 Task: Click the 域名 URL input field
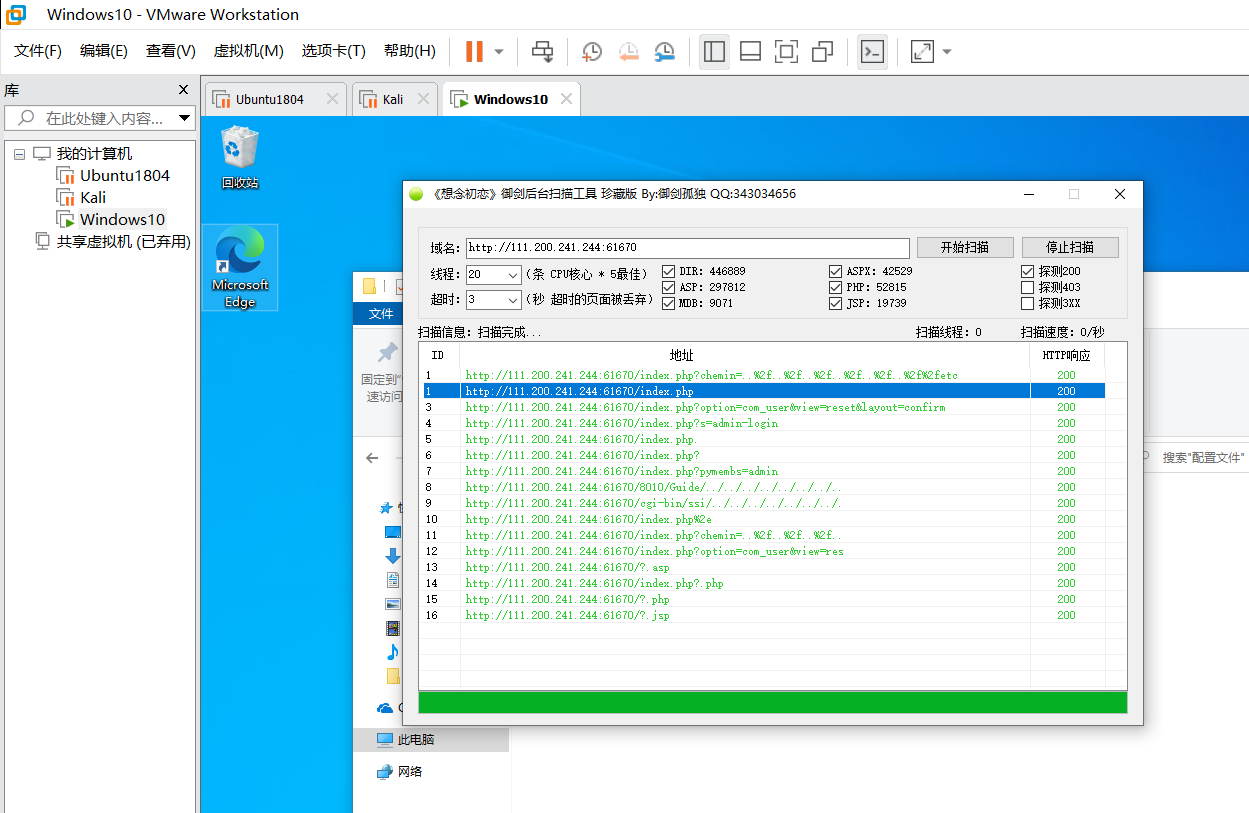click(x=687, y=247)
